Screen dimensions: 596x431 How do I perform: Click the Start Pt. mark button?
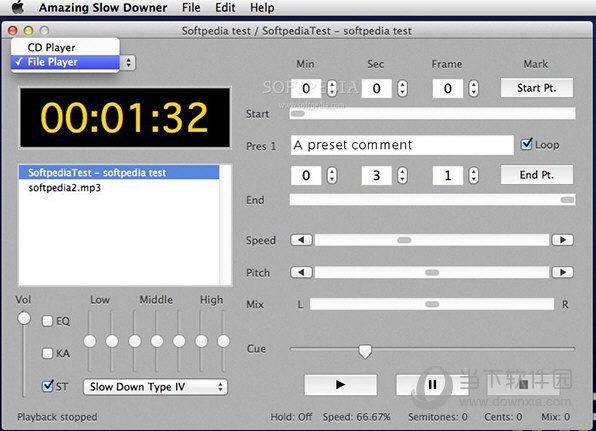(x=537, y=88)
